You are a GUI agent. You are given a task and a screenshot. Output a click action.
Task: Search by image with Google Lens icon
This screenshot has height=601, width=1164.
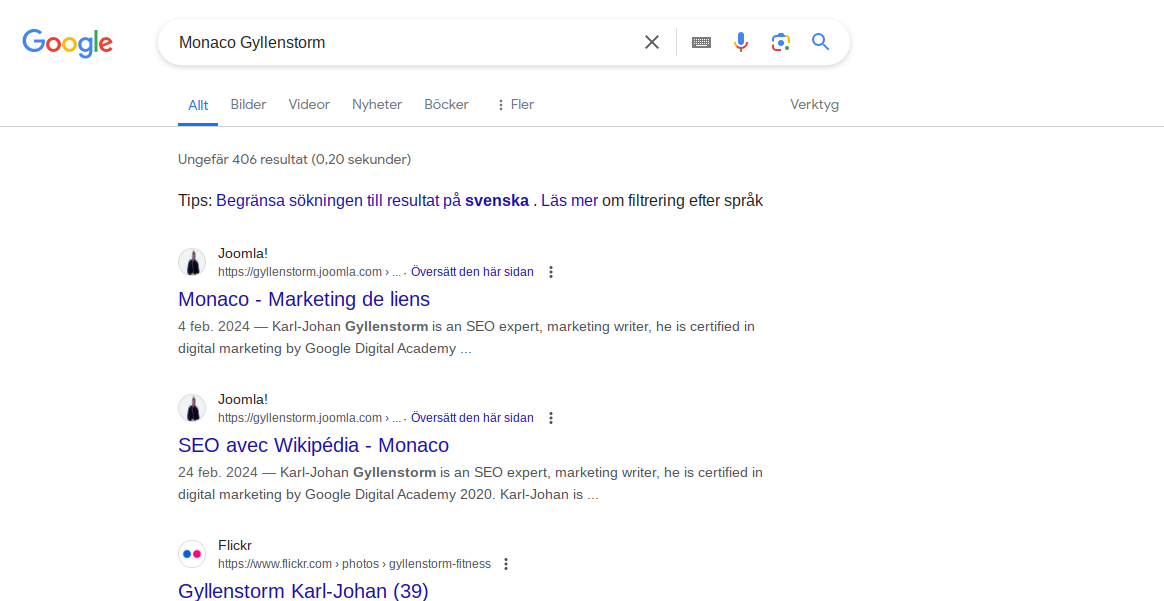coord(780,42)
